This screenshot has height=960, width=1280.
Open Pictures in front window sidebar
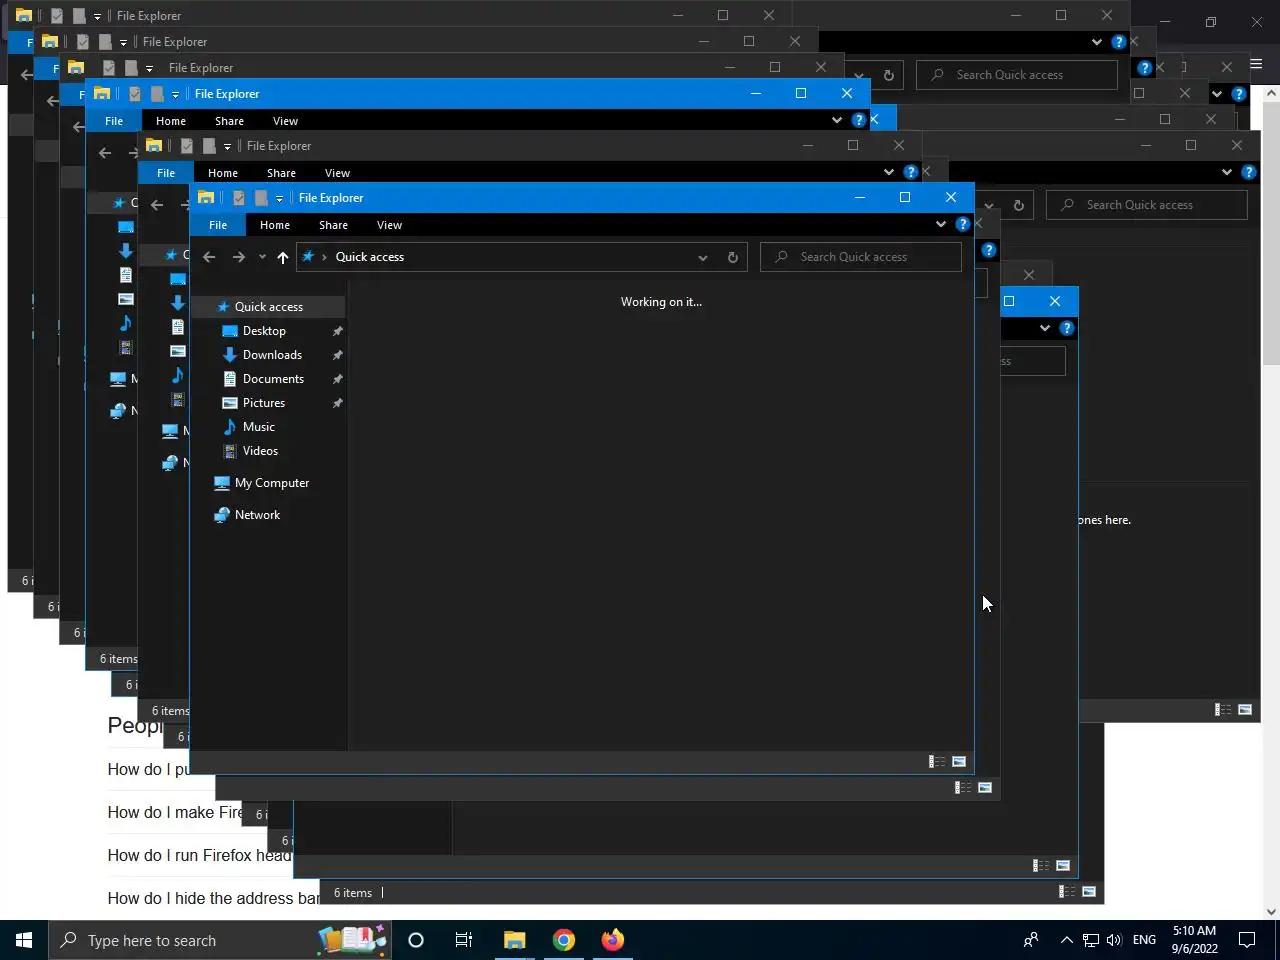tap(264, 403)
